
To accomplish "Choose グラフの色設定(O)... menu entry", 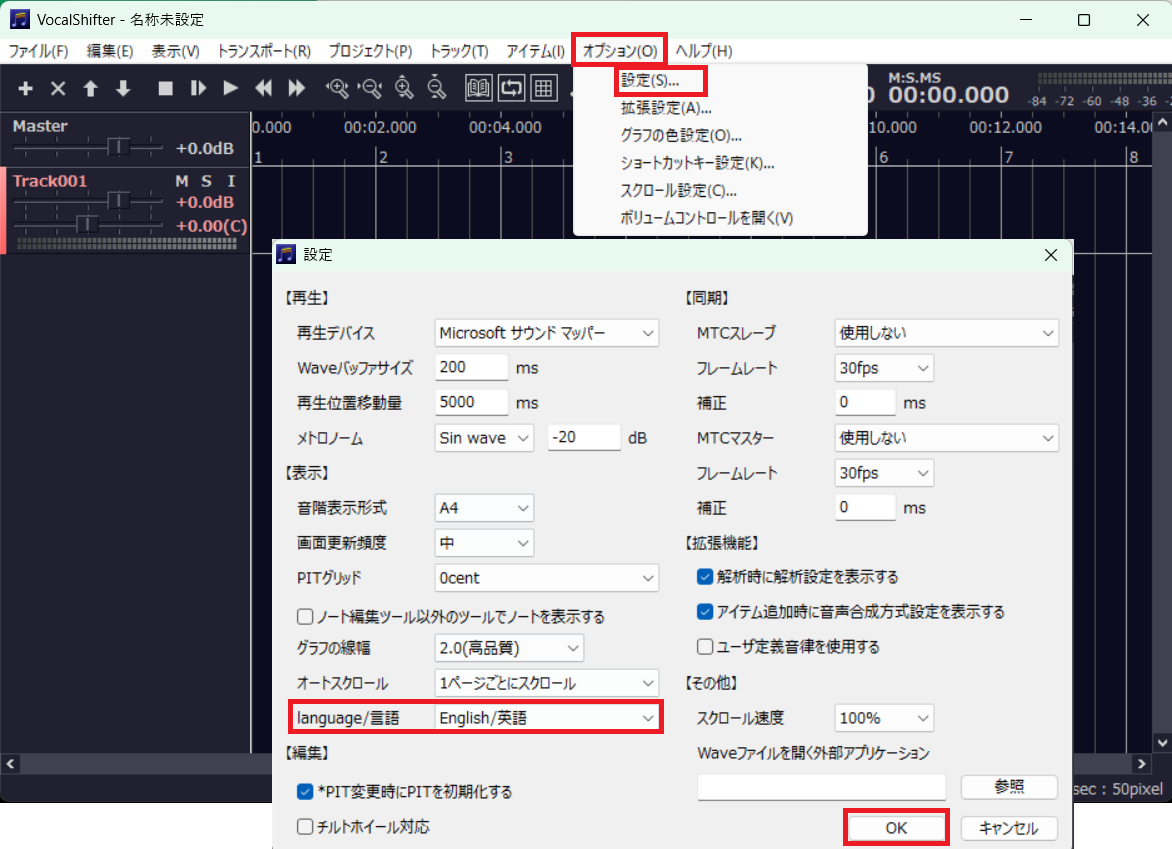I will click(681, 135).
